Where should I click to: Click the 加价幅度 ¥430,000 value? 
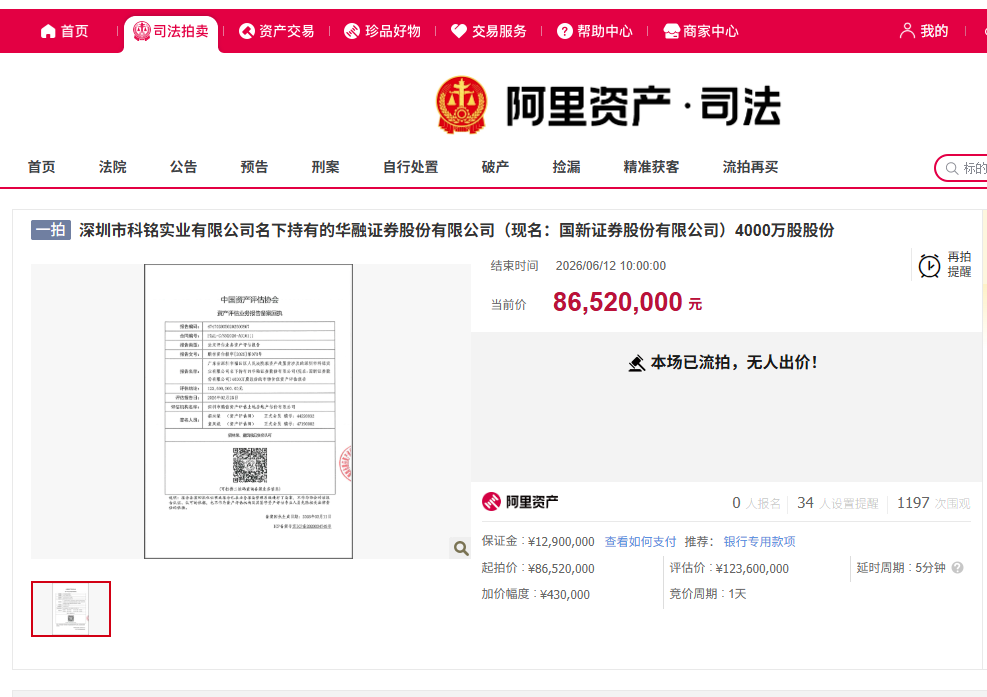pos(565,594)
